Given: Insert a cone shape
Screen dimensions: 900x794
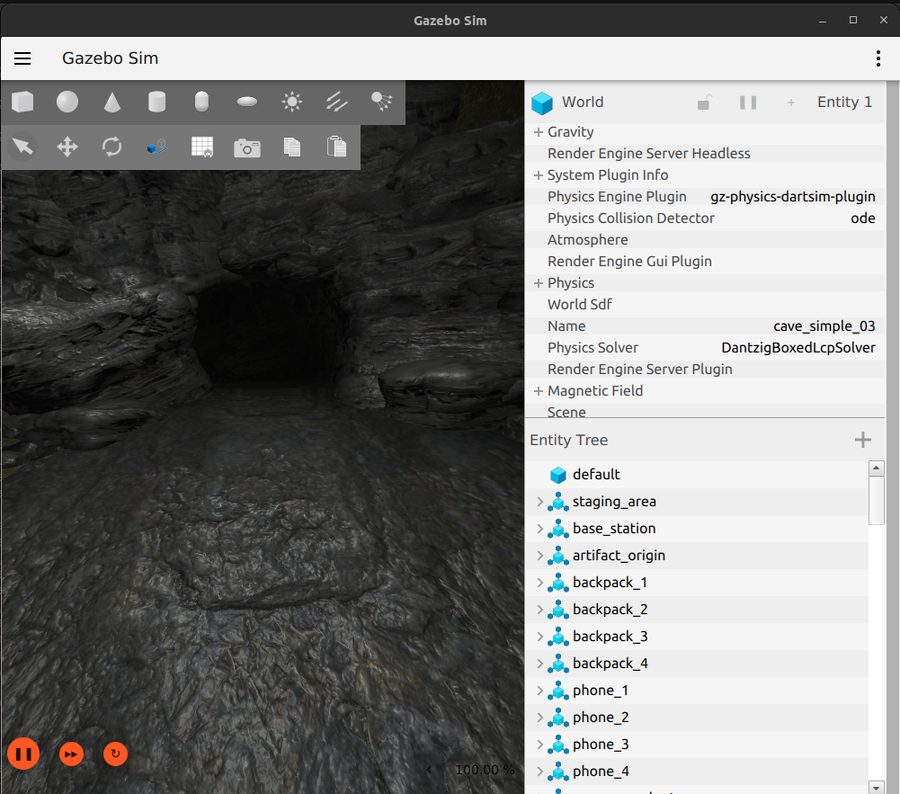Looking at the screenshot, I should pyautogui.click(x=112, y=102).
